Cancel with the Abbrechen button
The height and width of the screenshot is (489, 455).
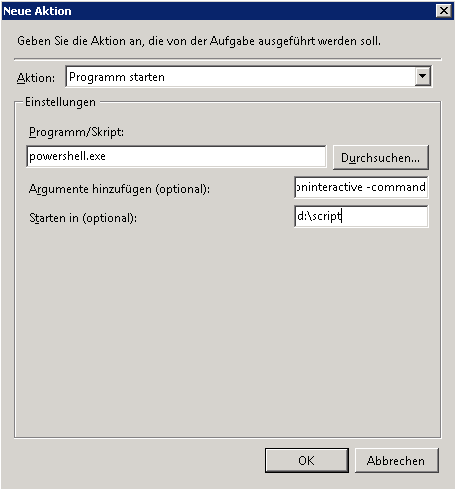pos(396,460)
